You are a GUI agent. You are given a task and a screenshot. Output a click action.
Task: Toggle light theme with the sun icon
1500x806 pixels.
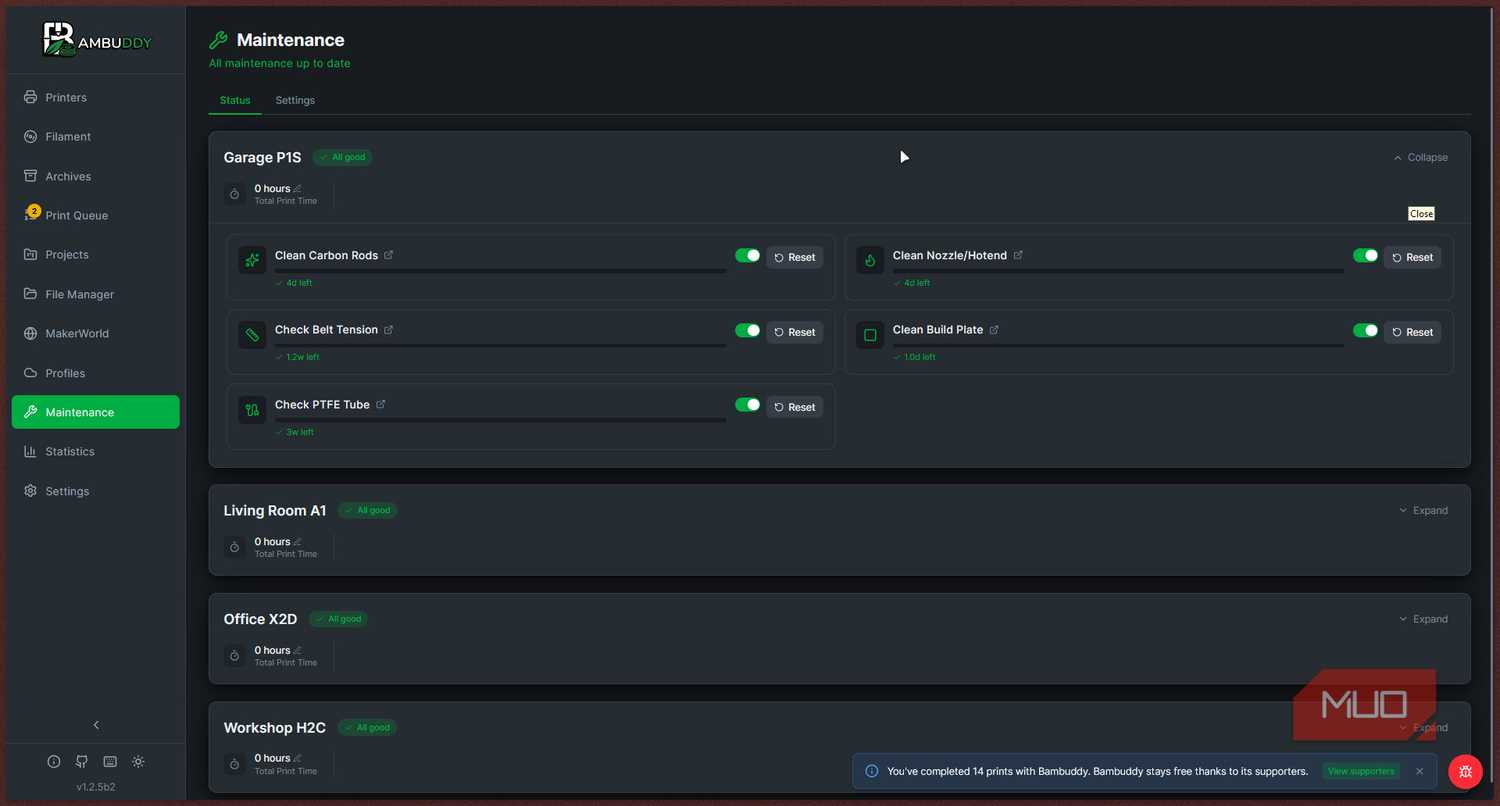[138, 762]
